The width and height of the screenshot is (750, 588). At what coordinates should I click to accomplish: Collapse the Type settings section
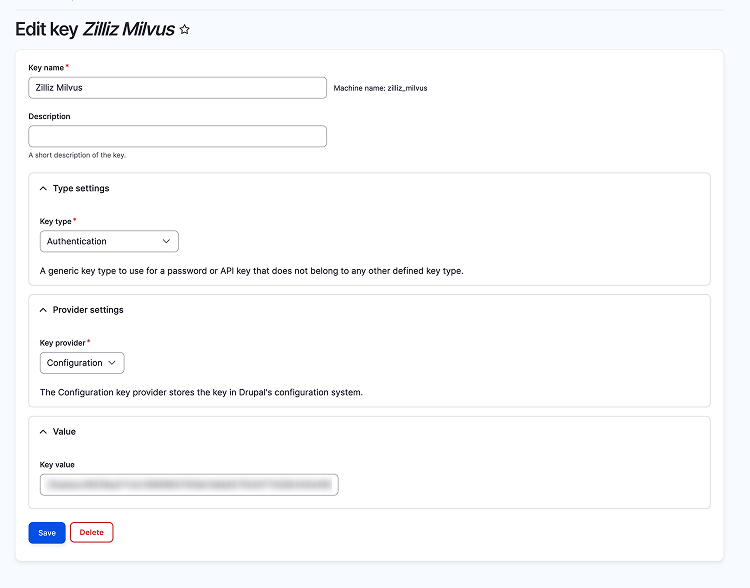75,189
